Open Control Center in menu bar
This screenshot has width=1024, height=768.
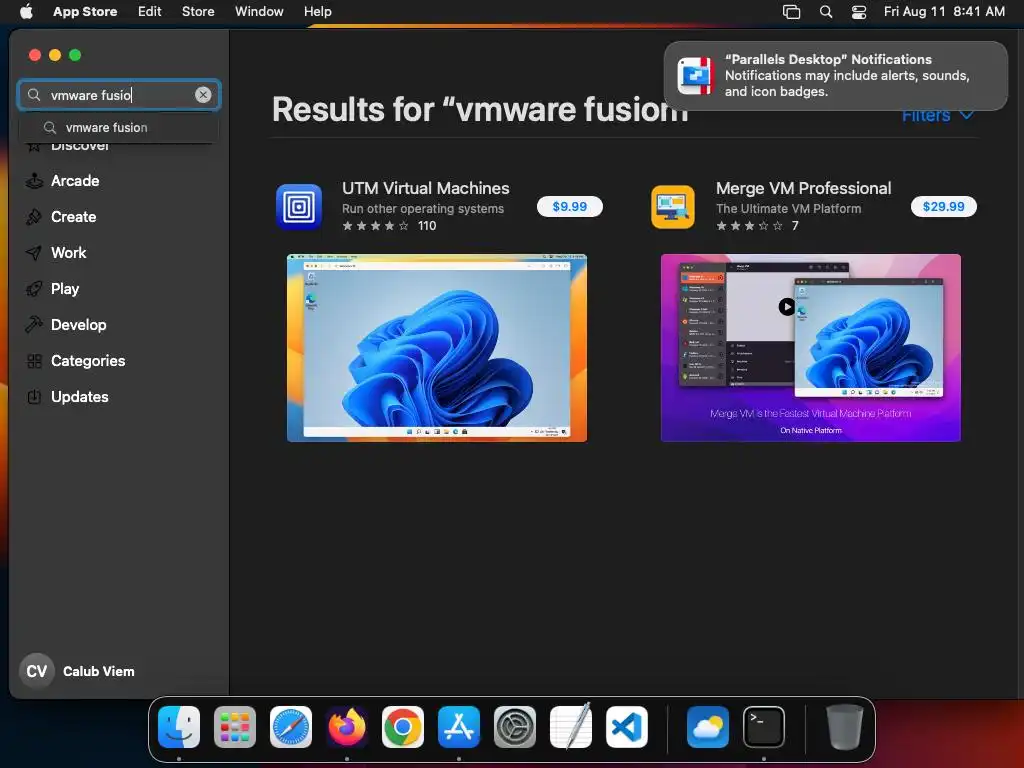[859, 12]
